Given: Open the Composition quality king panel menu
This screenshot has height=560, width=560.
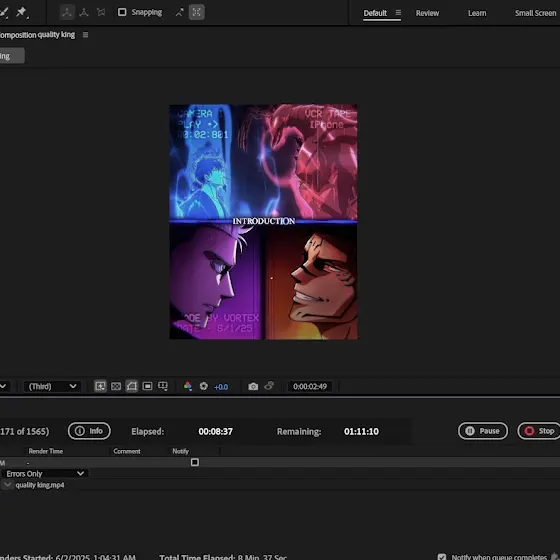Looking at the screenshot, I should pyautogui.click(x=85, y=35).
